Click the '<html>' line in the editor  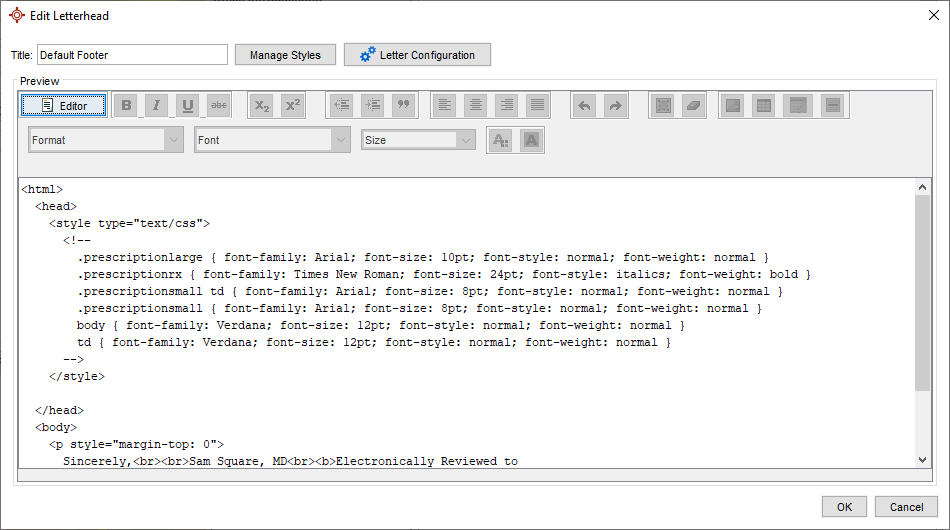click(42, 190)
